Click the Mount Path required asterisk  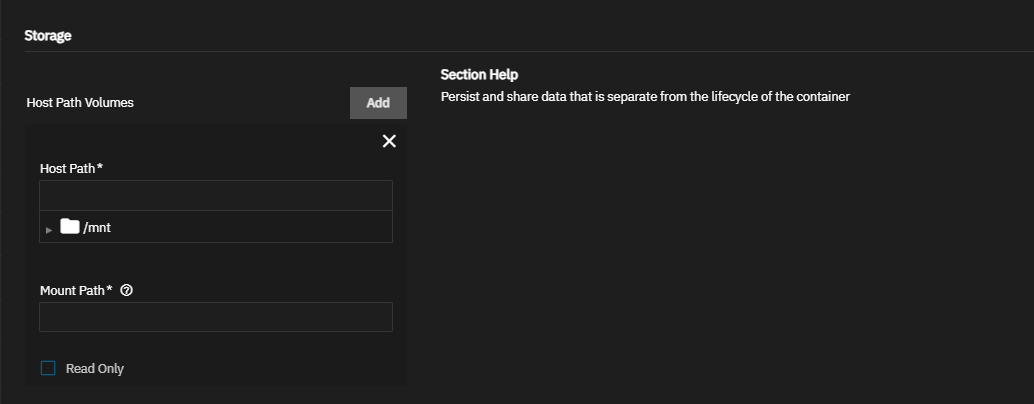click(110, 289)
